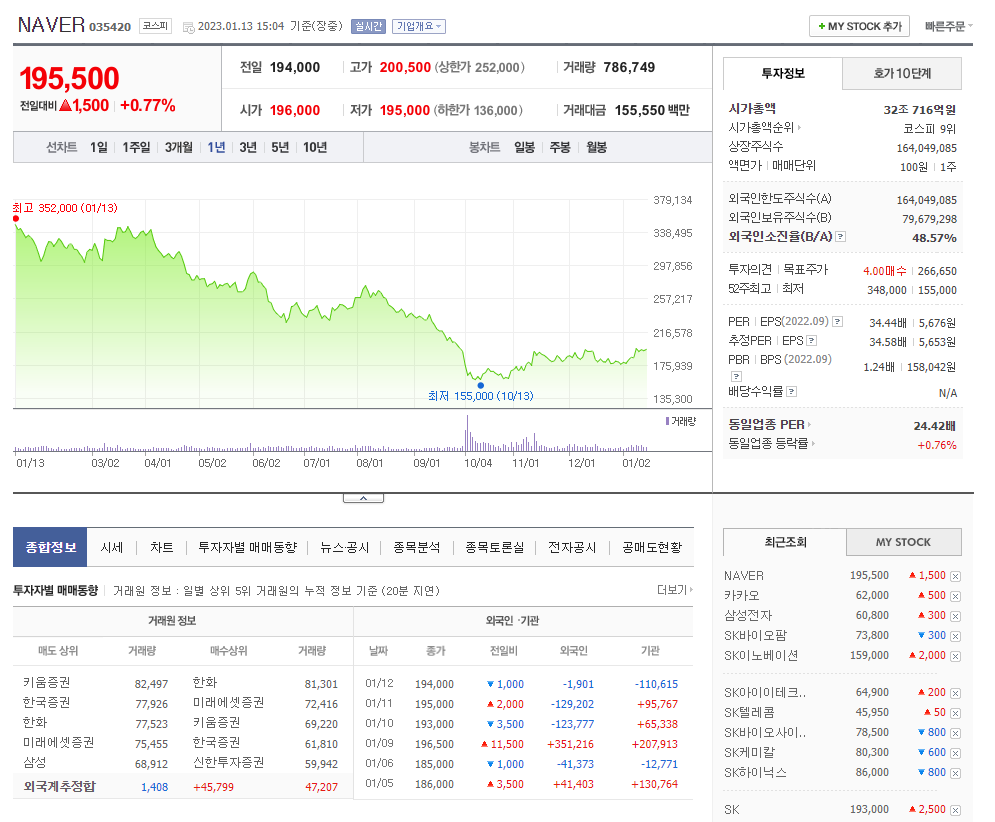995x822 pixels.
Task: Remove SK from recent list
Action: (955, 810)
